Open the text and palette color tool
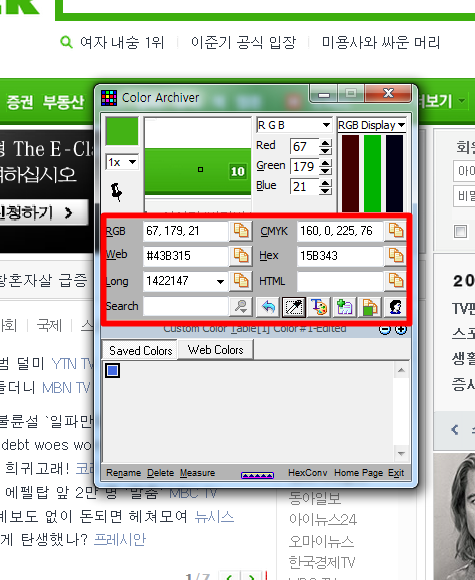 point(319,307)
